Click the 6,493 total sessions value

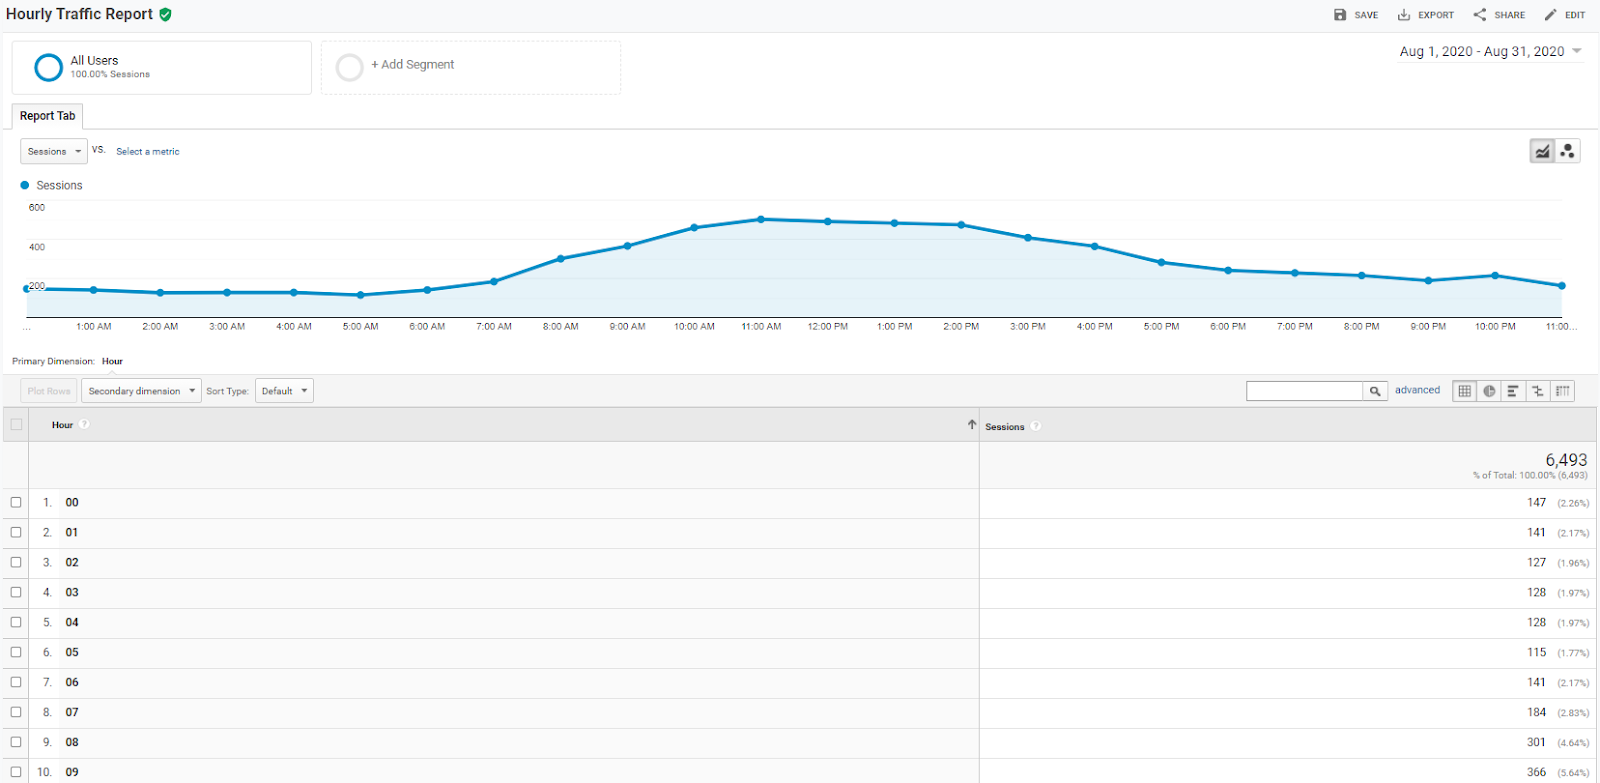pyautogui.click(x=1566, y=460)
